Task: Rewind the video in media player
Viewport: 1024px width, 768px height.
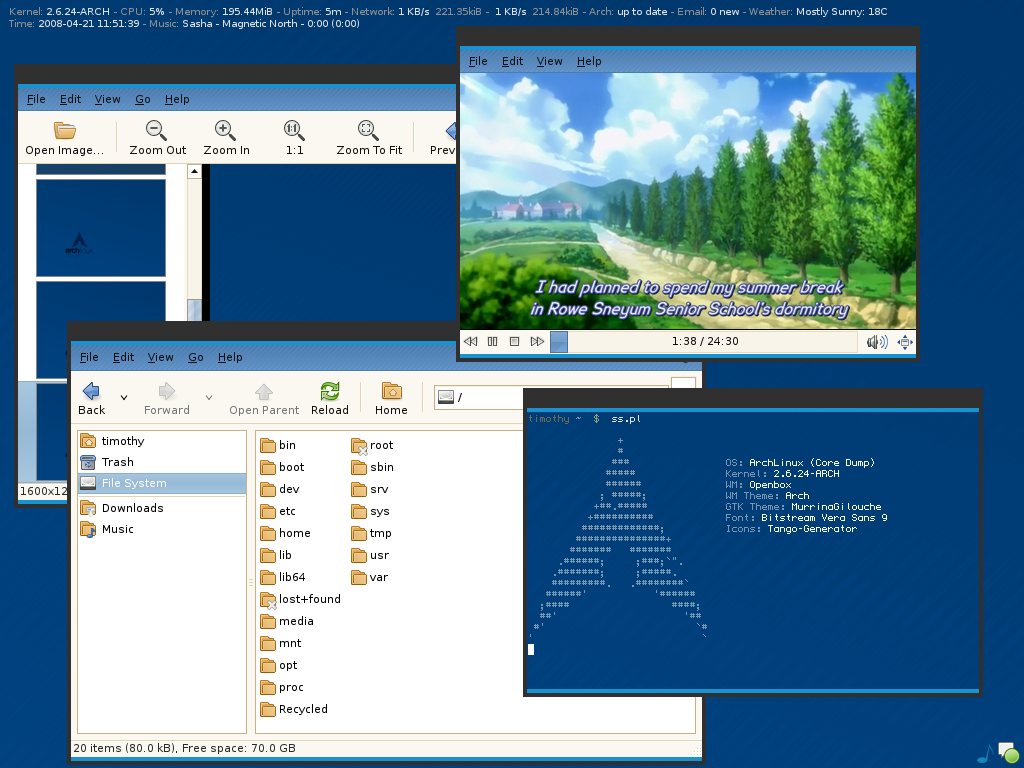Action: tap(470, 342)
